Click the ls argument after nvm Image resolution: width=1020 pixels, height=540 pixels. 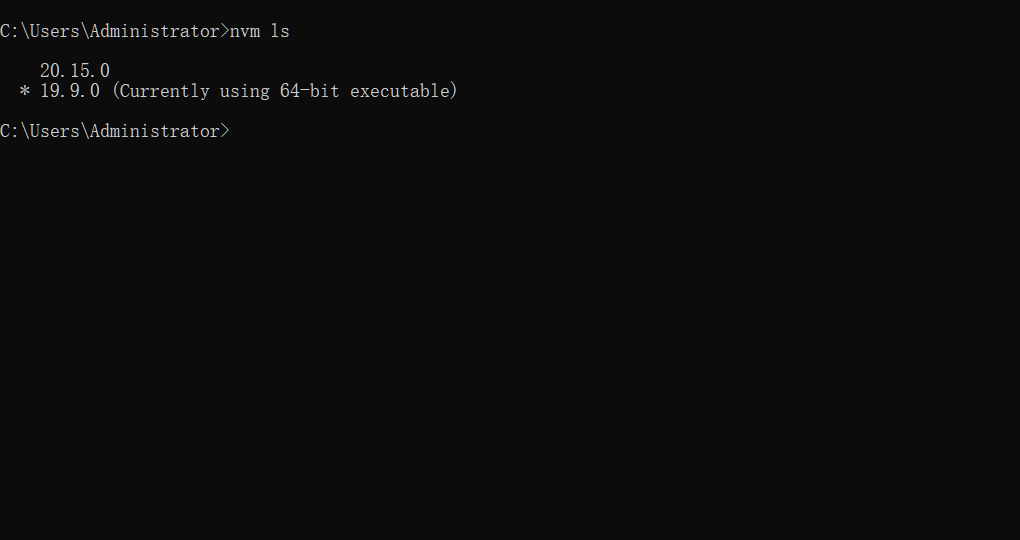[280, 31]
